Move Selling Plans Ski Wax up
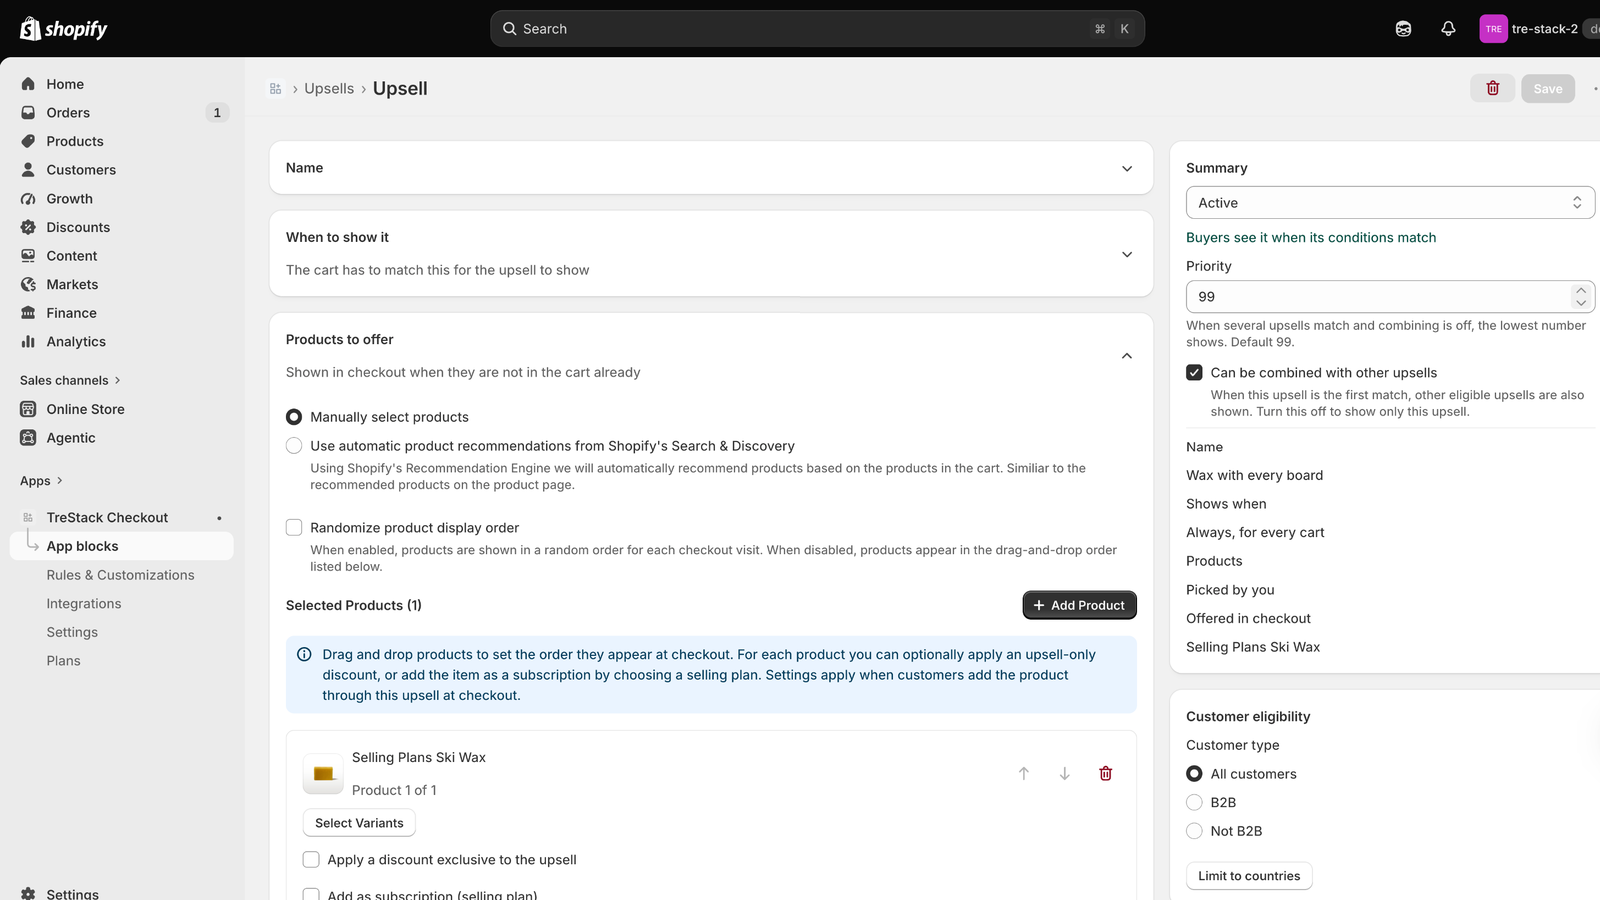Viewport: 1600px width, 900px height. point(1024,773)
